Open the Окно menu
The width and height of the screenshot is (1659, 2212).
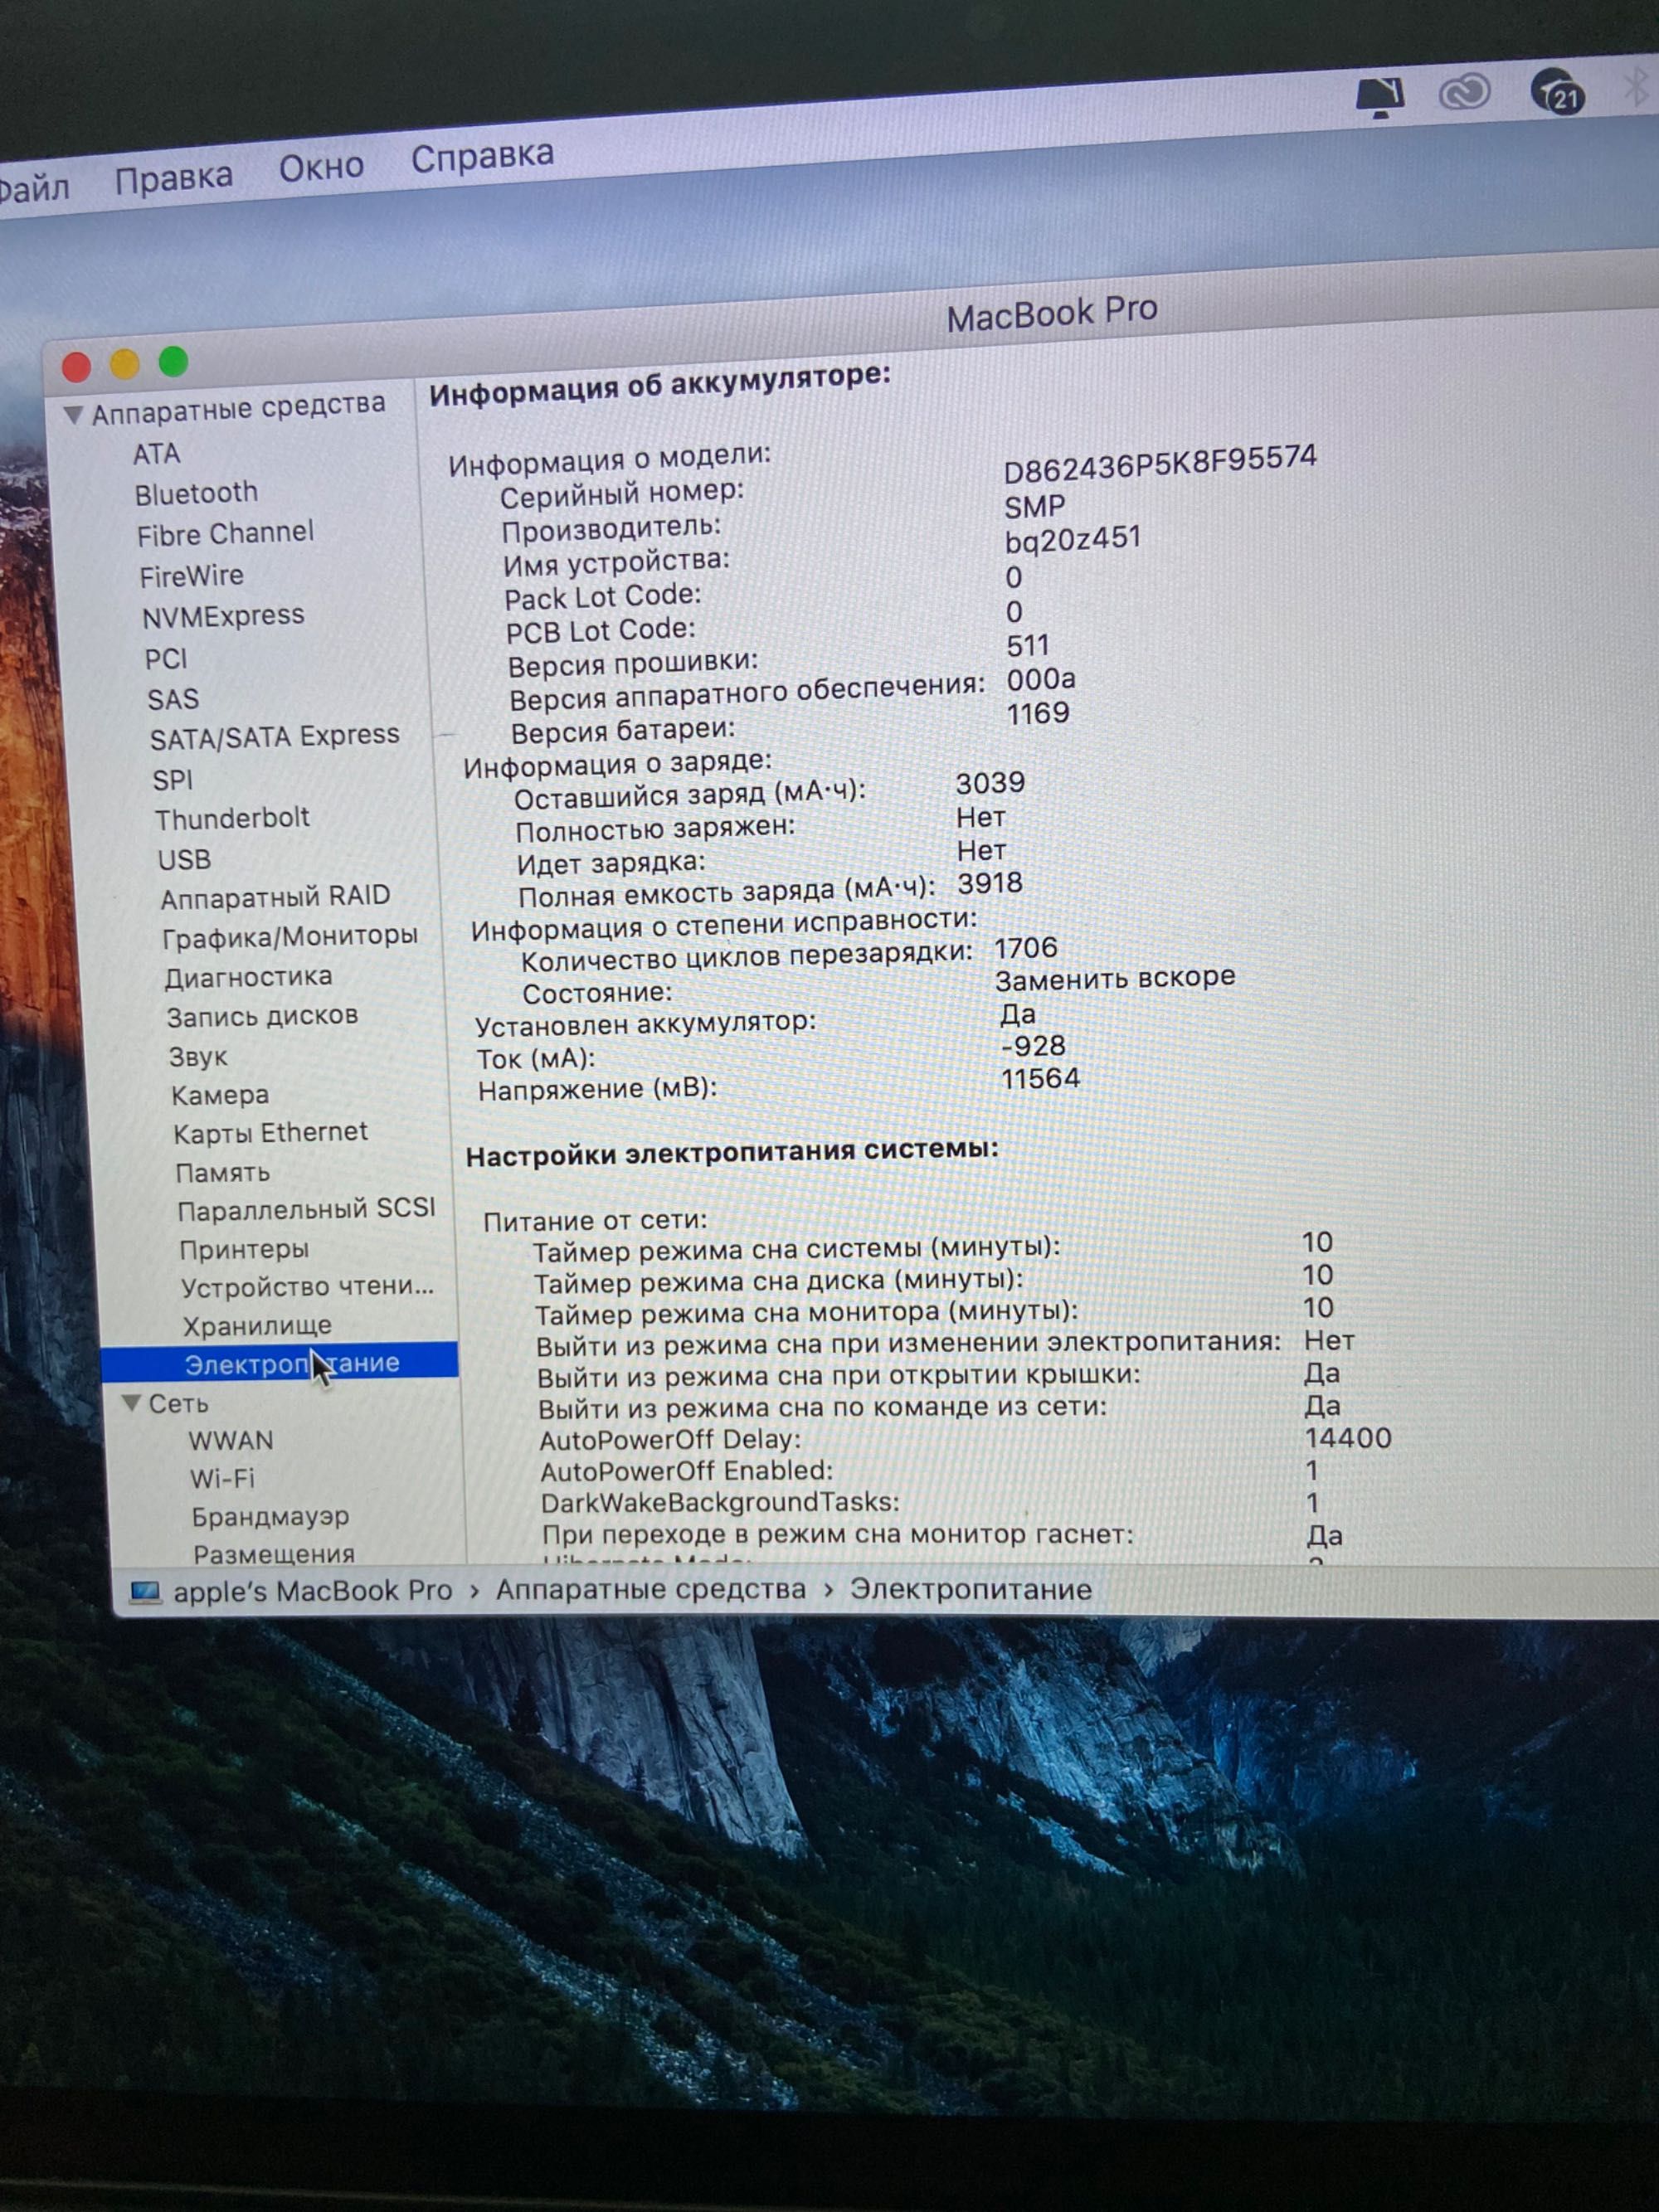tap(321, 166)
